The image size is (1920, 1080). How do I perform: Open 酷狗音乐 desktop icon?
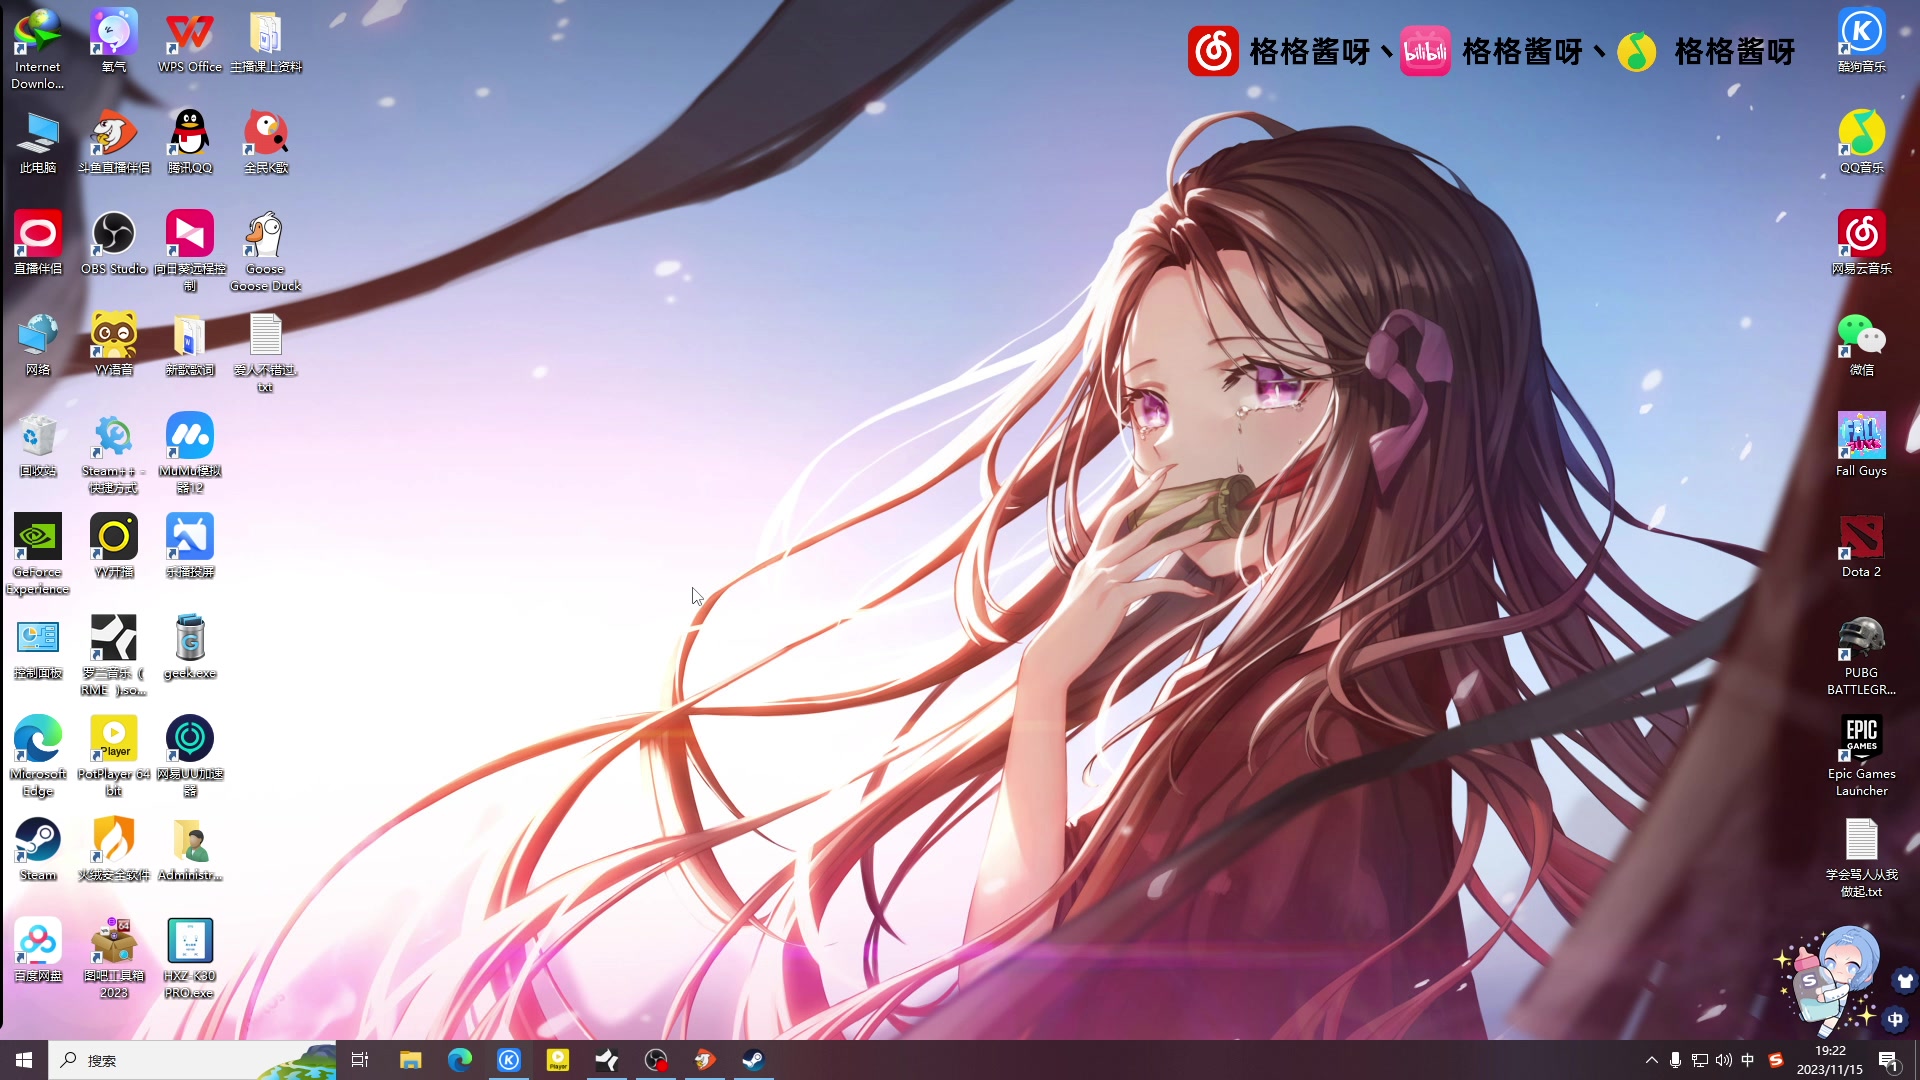tap(1861, 40)
